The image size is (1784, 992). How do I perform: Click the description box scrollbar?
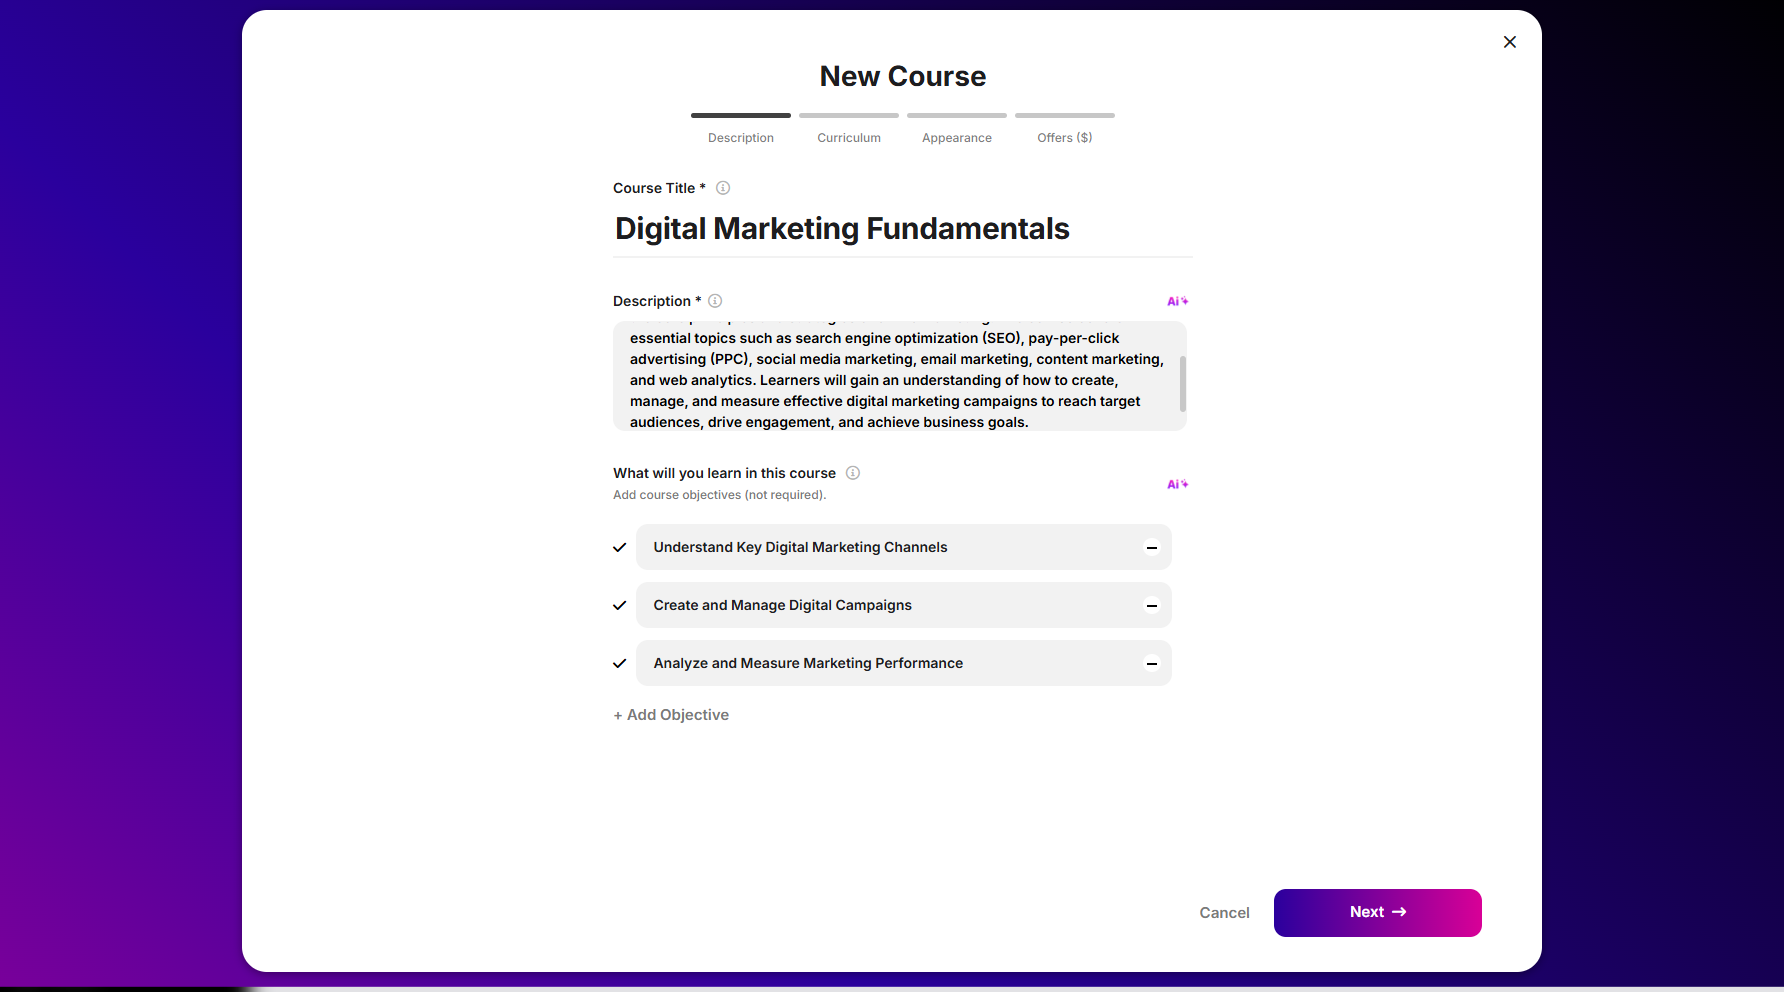pyautogui.click(x=1183, y=384)
